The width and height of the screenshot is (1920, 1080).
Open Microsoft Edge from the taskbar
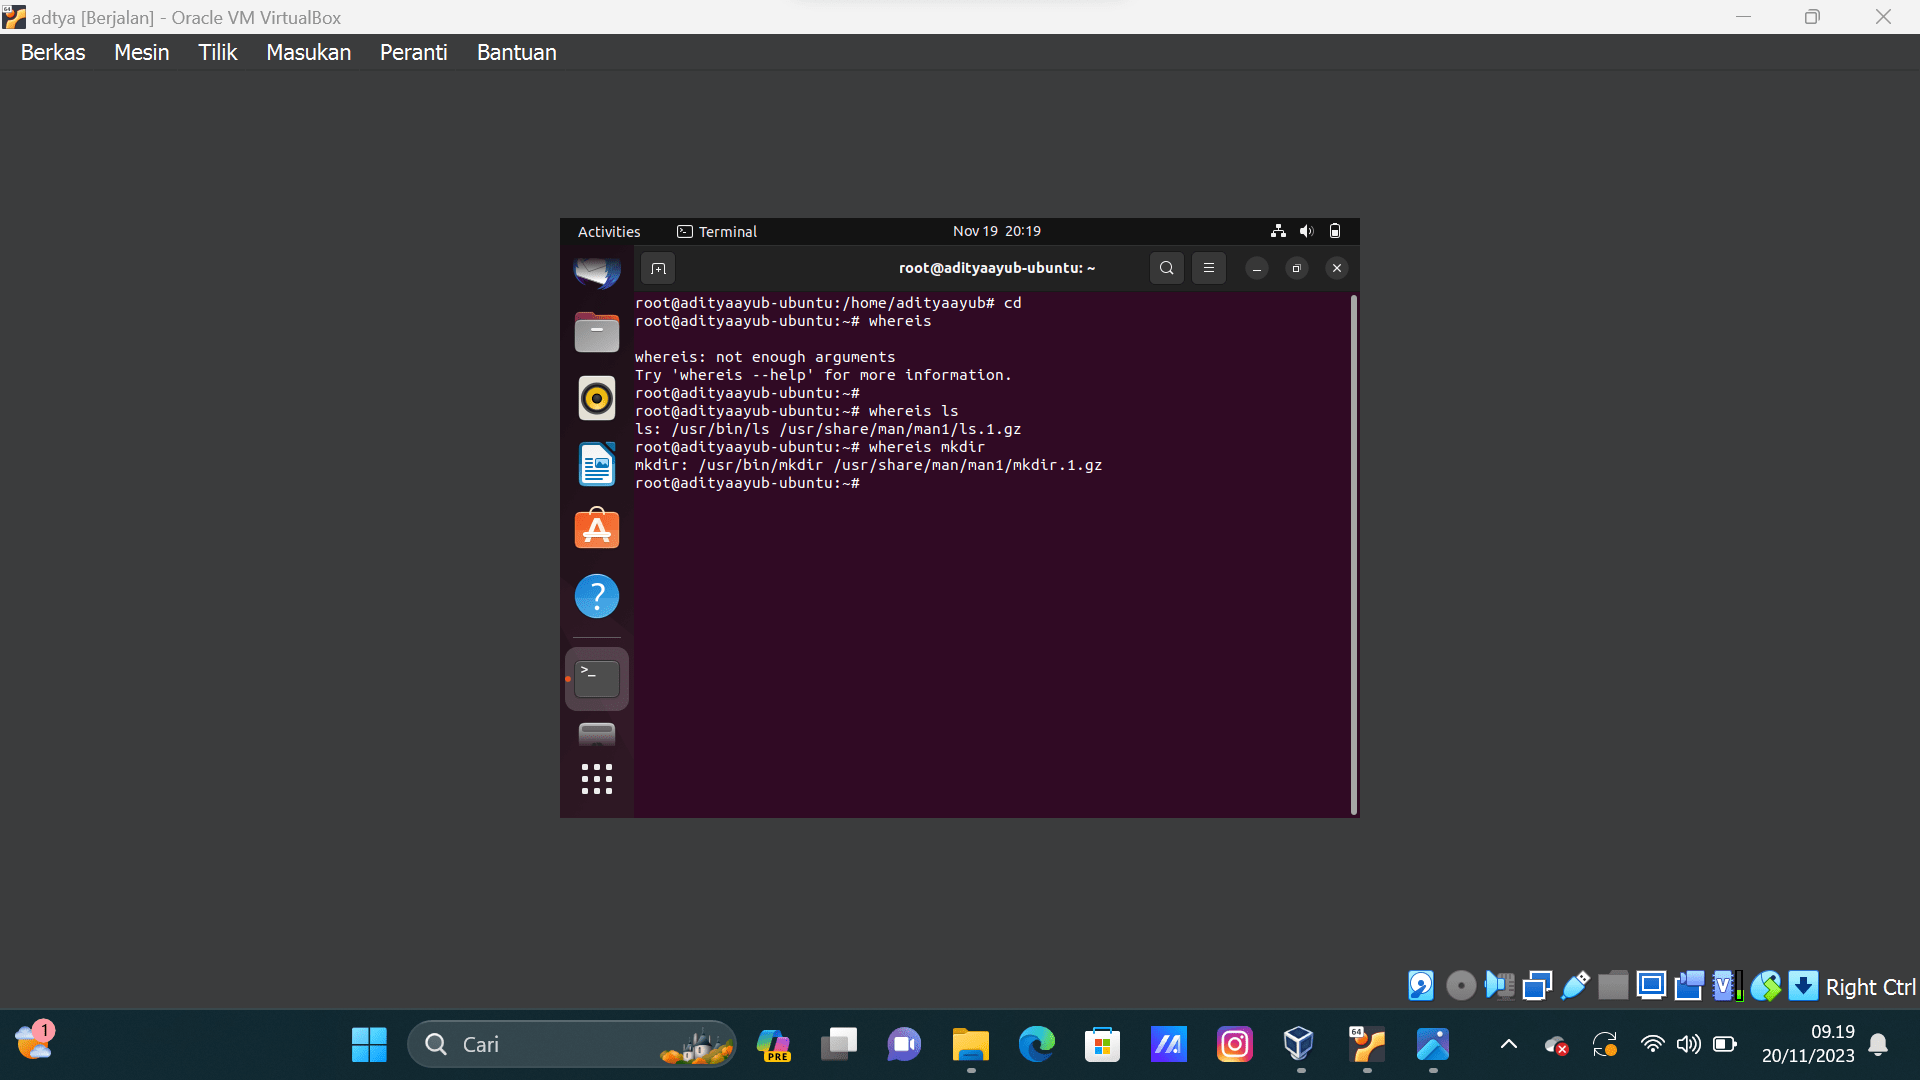(x=1036, y=1045)
